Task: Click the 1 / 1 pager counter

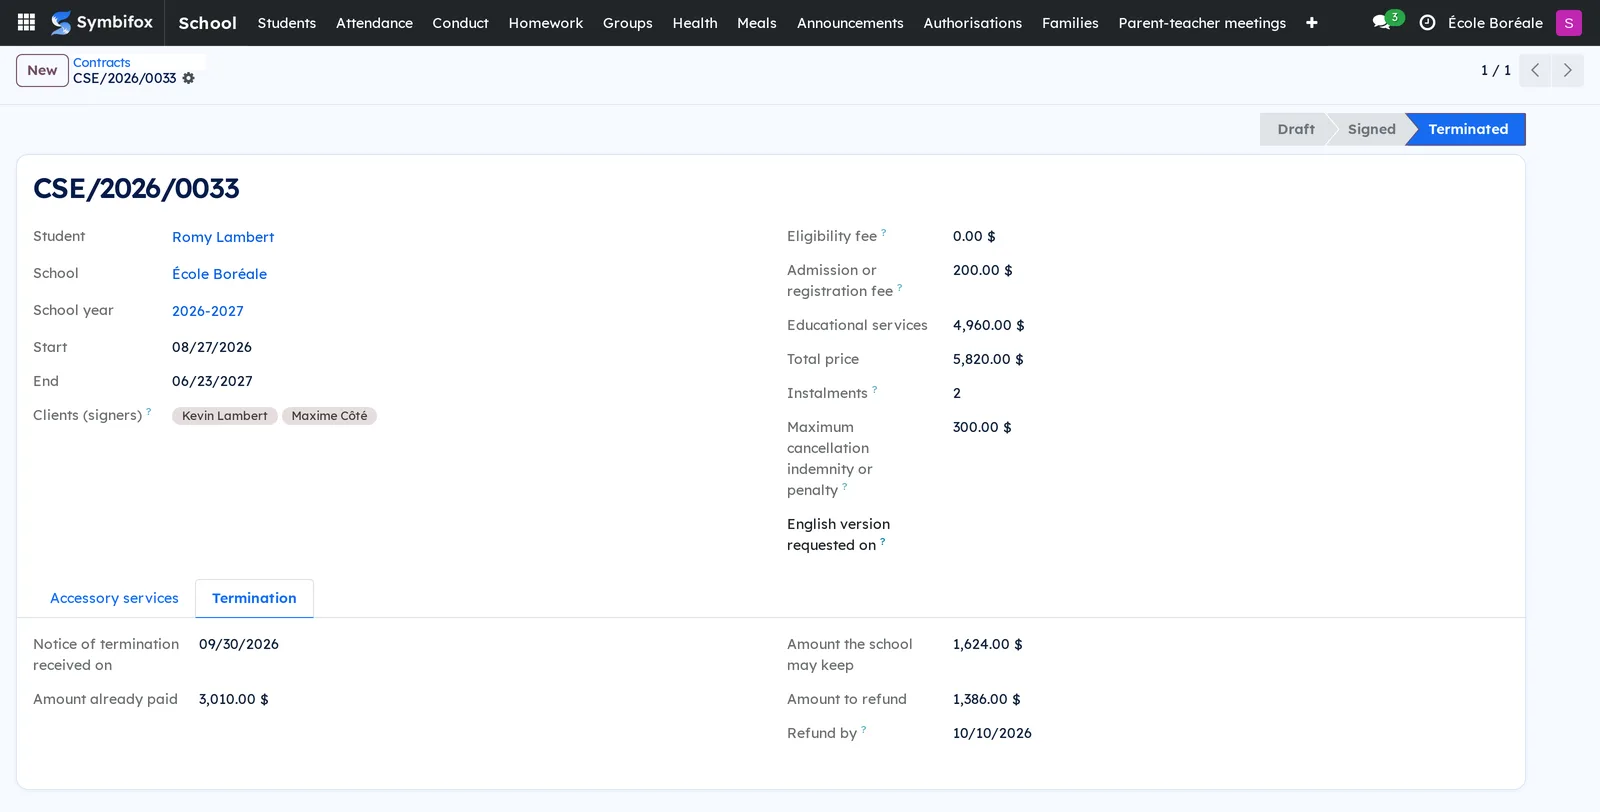Action: (x=1496, y=70)
